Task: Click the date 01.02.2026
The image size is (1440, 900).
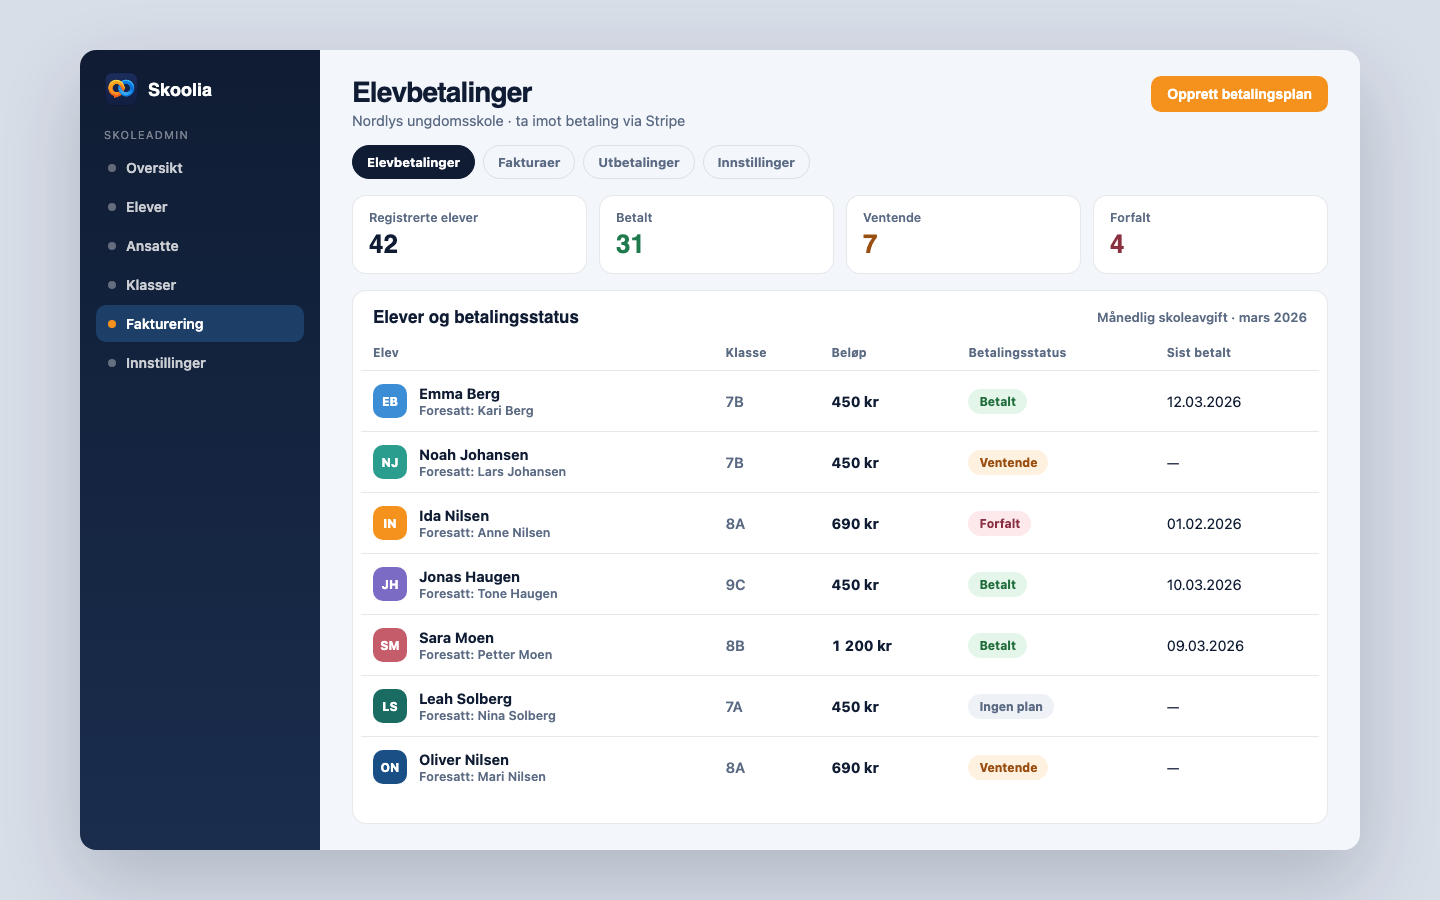Action: tap(1204, 524)
